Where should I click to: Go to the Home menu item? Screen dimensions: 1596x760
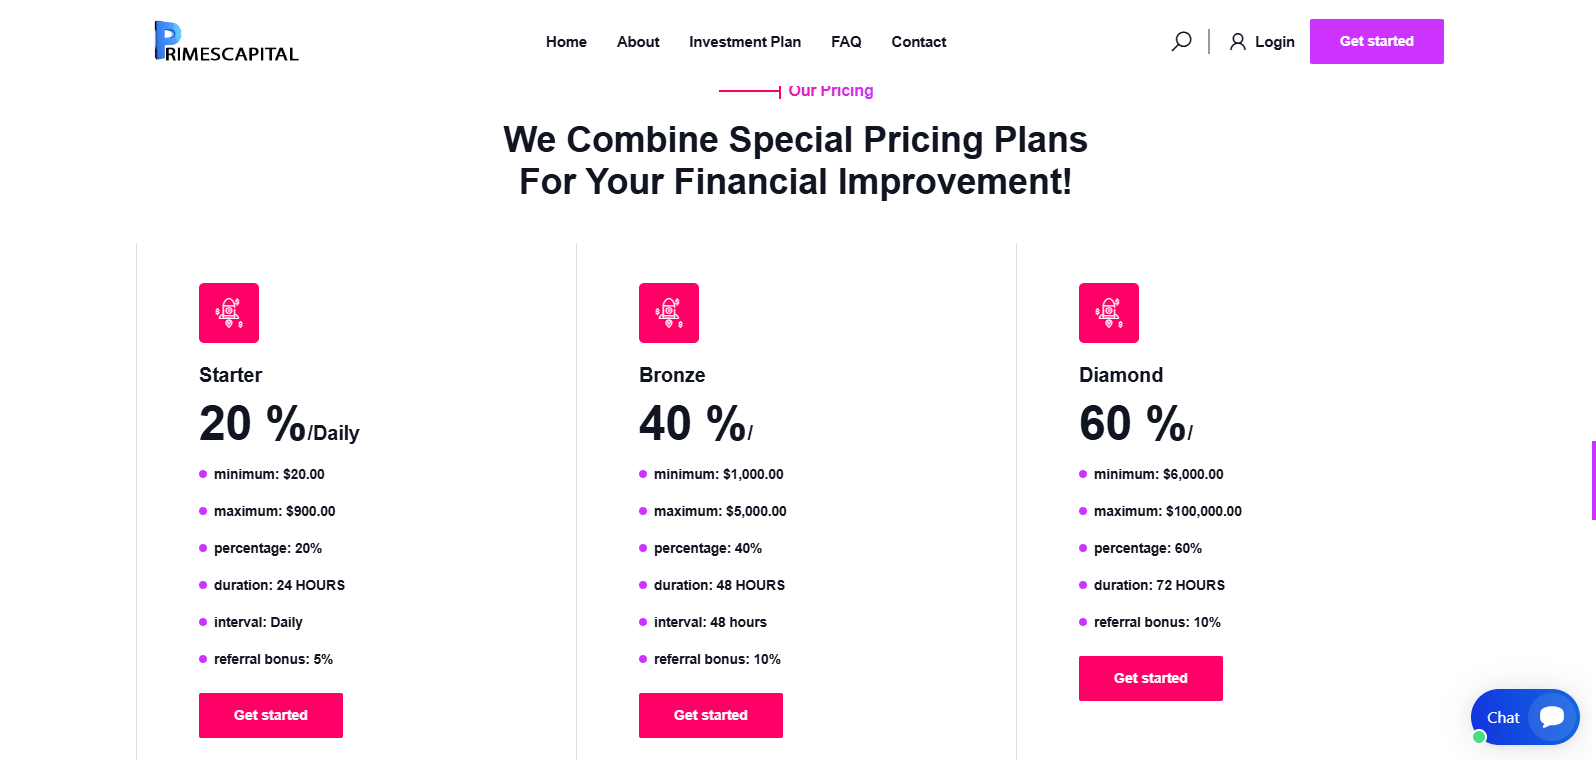point(566,42)
